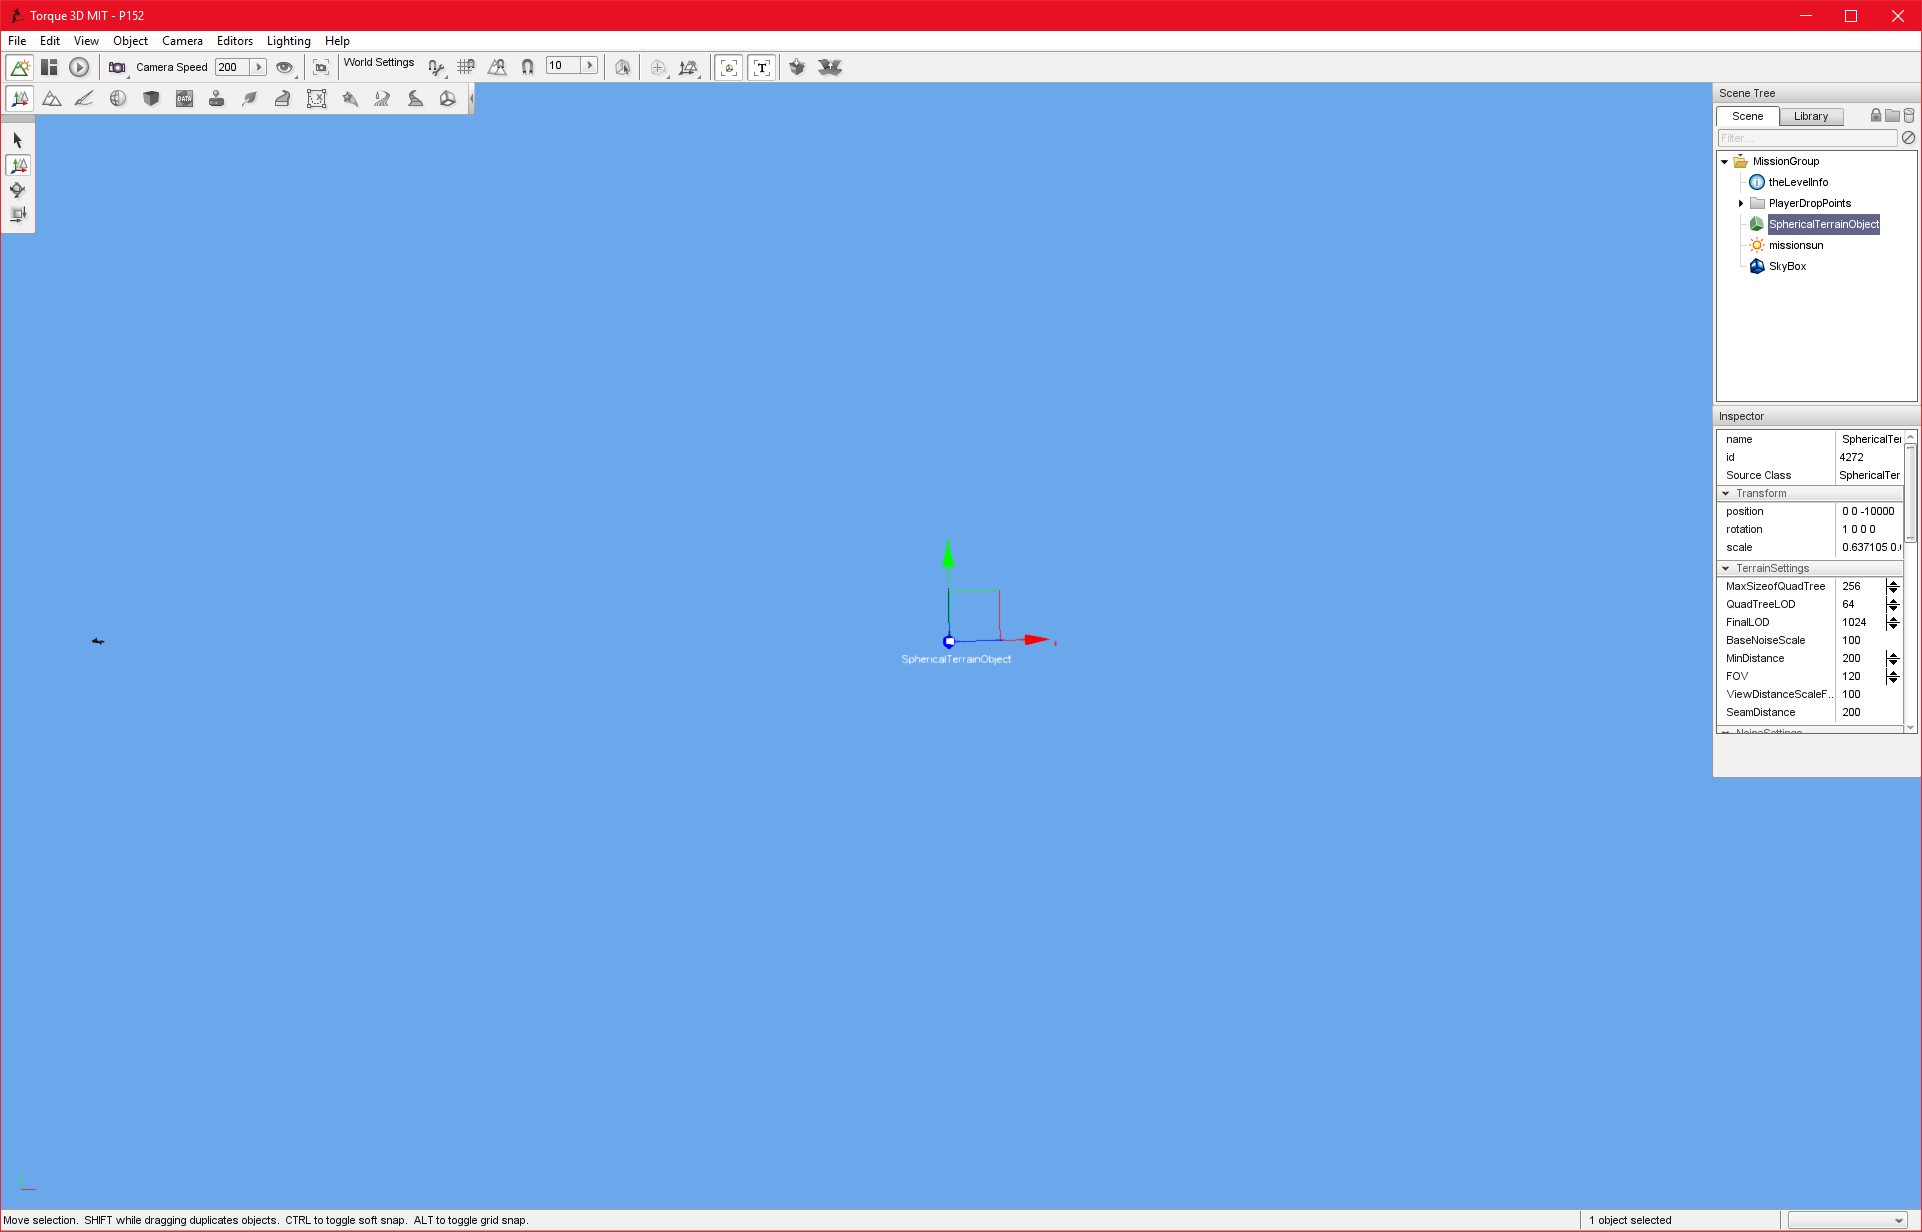Open the Material Editor sphere icon

pos(118,98)
